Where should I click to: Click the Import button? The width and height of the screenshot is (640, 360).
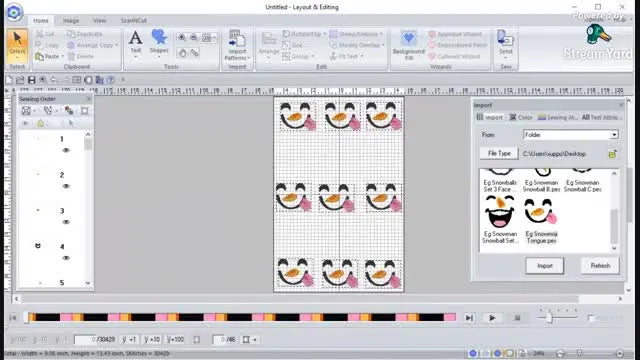(544, 266)
